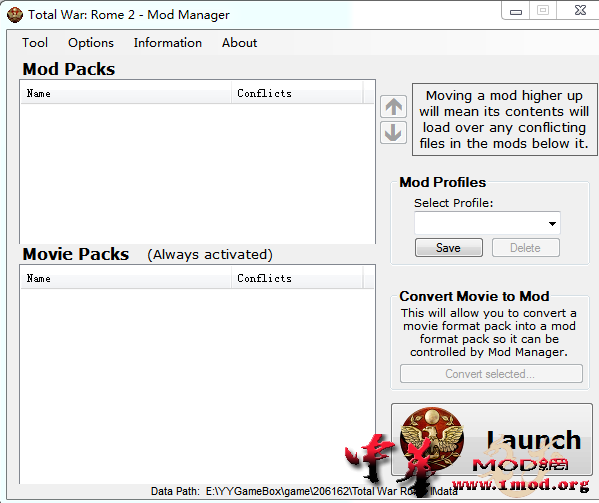This screenshot has width=599, height=503.
Task: Sort Movie Packs by Conflicts column
Action: pyautogui.click(x=297, y=278)
